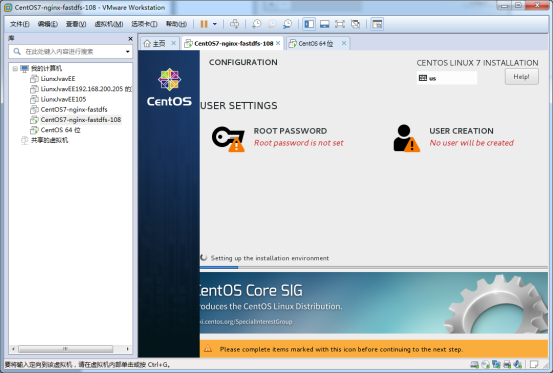Toggle the library sidebar view icon
Image resolution: width=553 pixels, height=373 pixels.
click(x=309, y=24)
